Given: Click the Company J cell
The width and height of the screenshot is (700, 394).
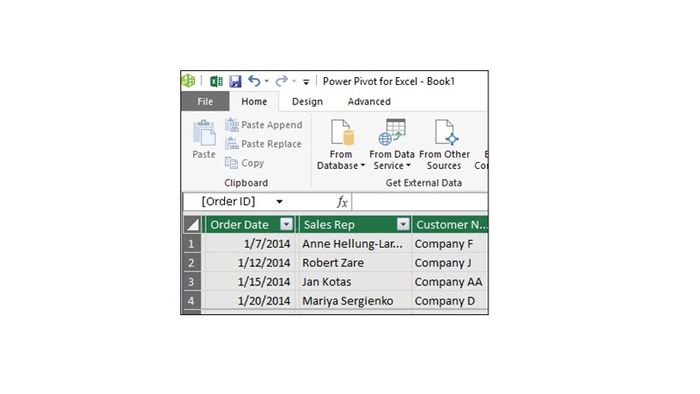Looking at the screenshot, I should coord(450,263).
